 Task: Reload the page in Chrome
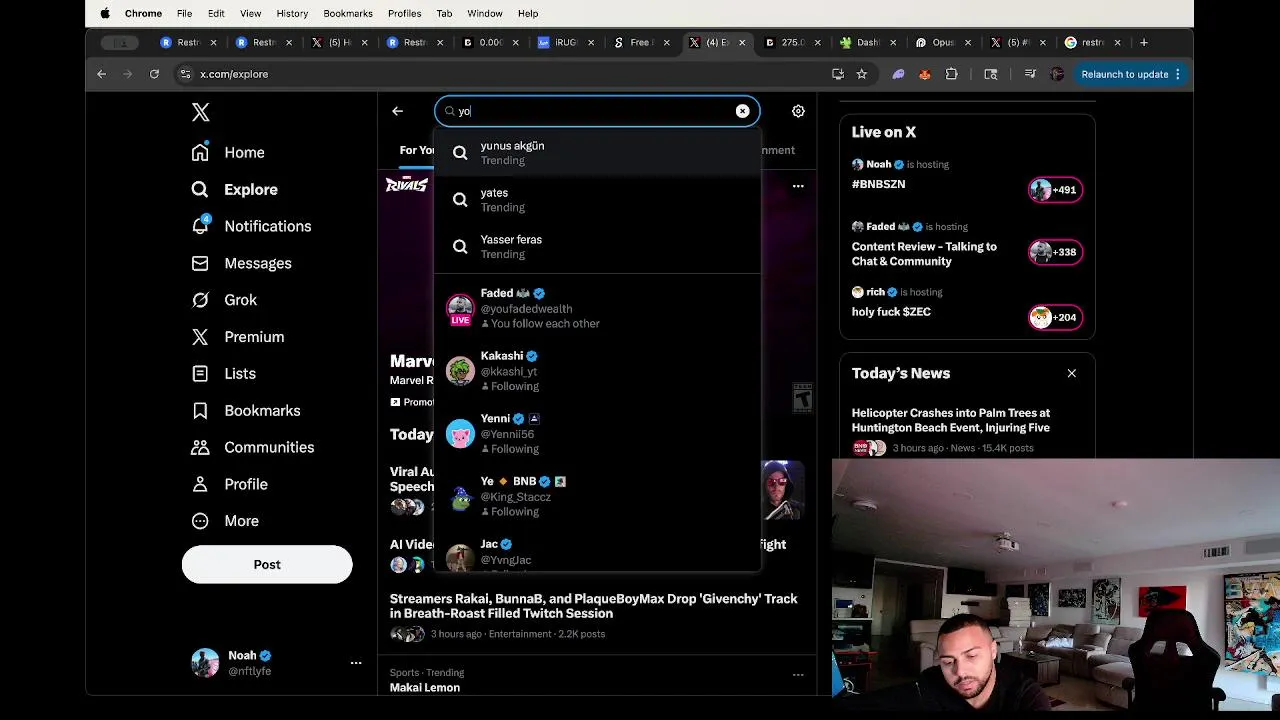pyautogui.click(x=154, y=74)
